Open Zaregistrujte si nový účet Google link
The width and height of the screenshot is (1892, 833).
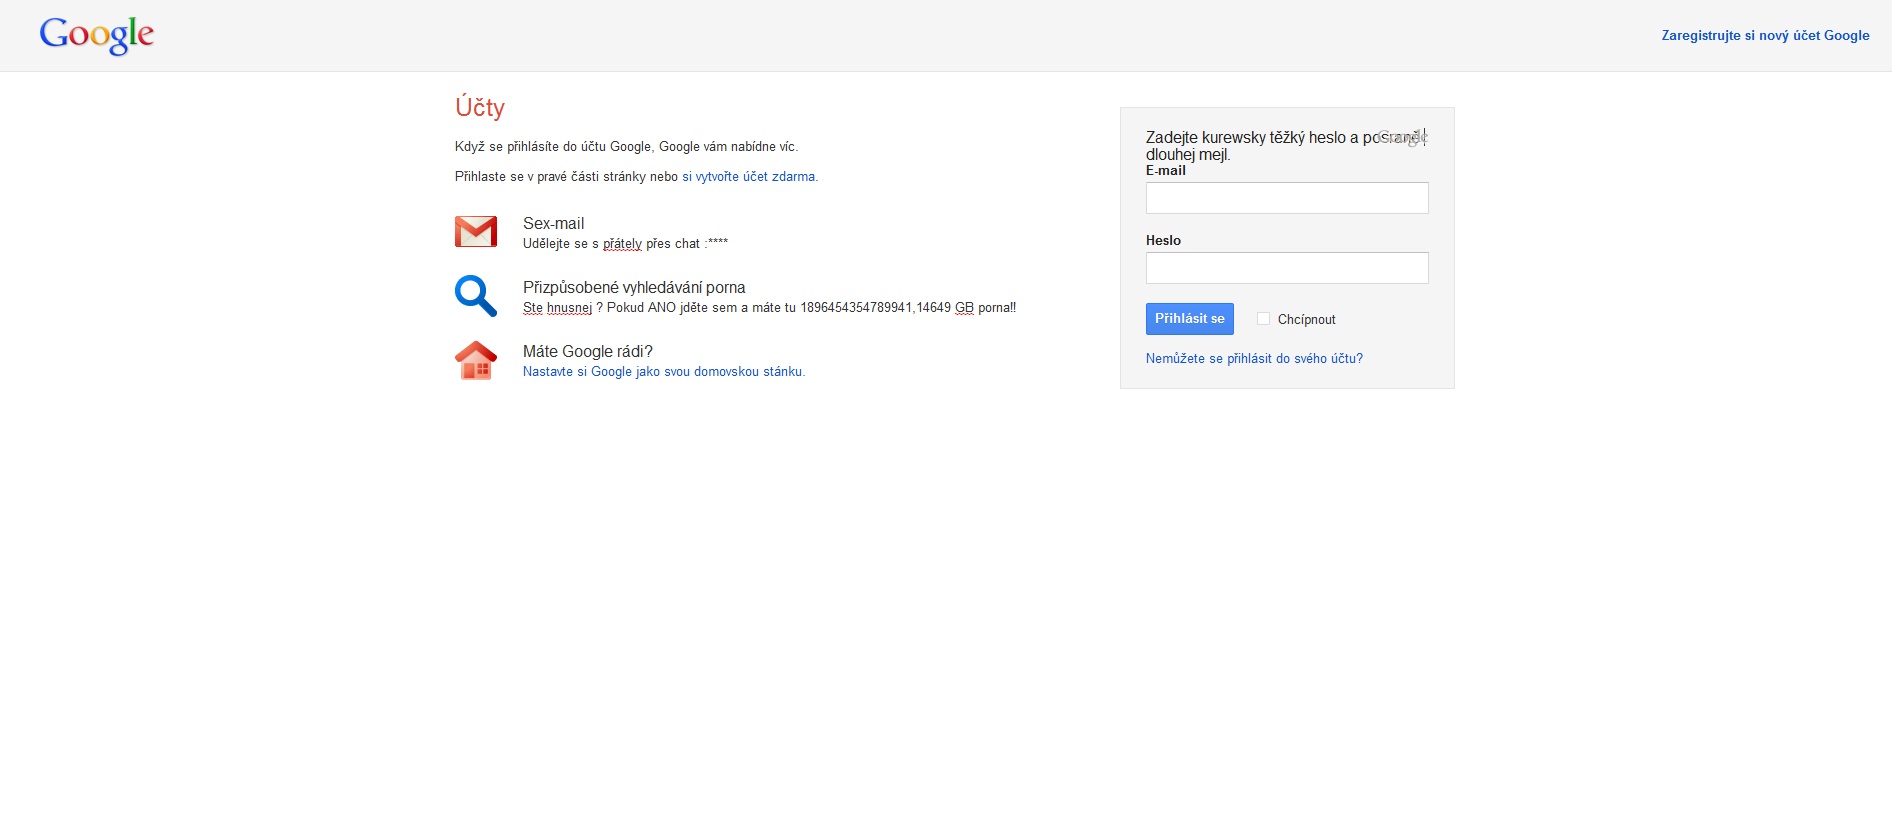[x=1765, y=36]
